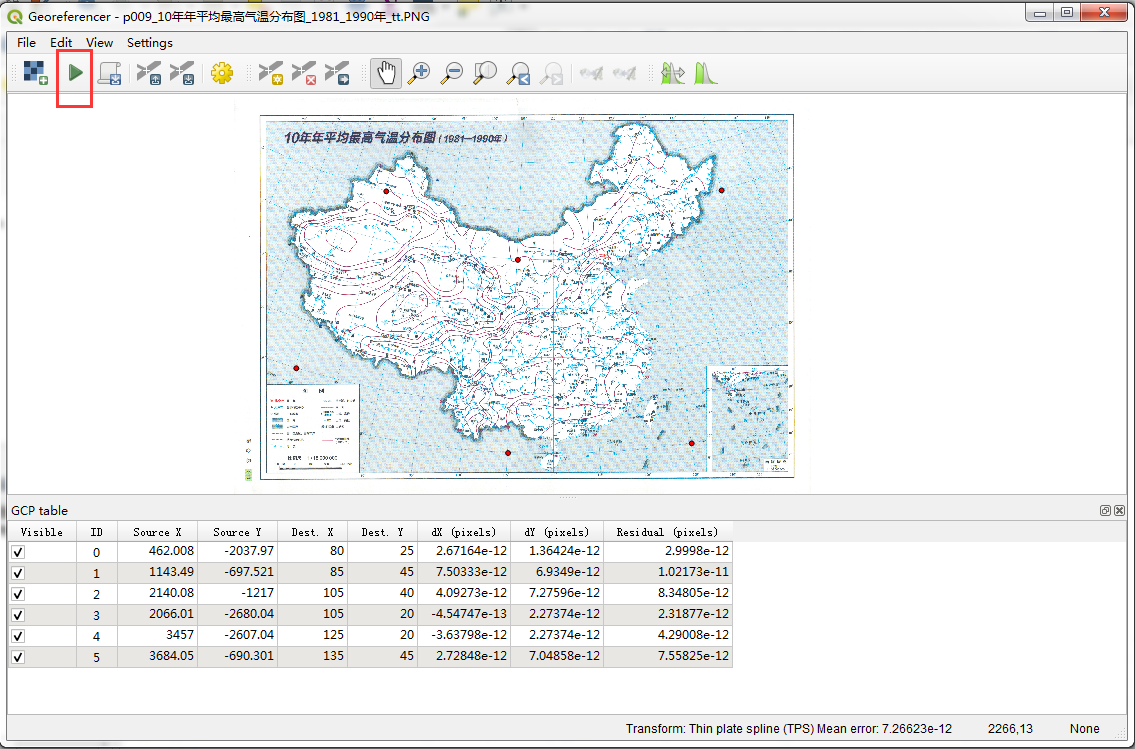Float the GCP table panel
The height and width of the screenshot is (749, 1135).
(1105, 510)
